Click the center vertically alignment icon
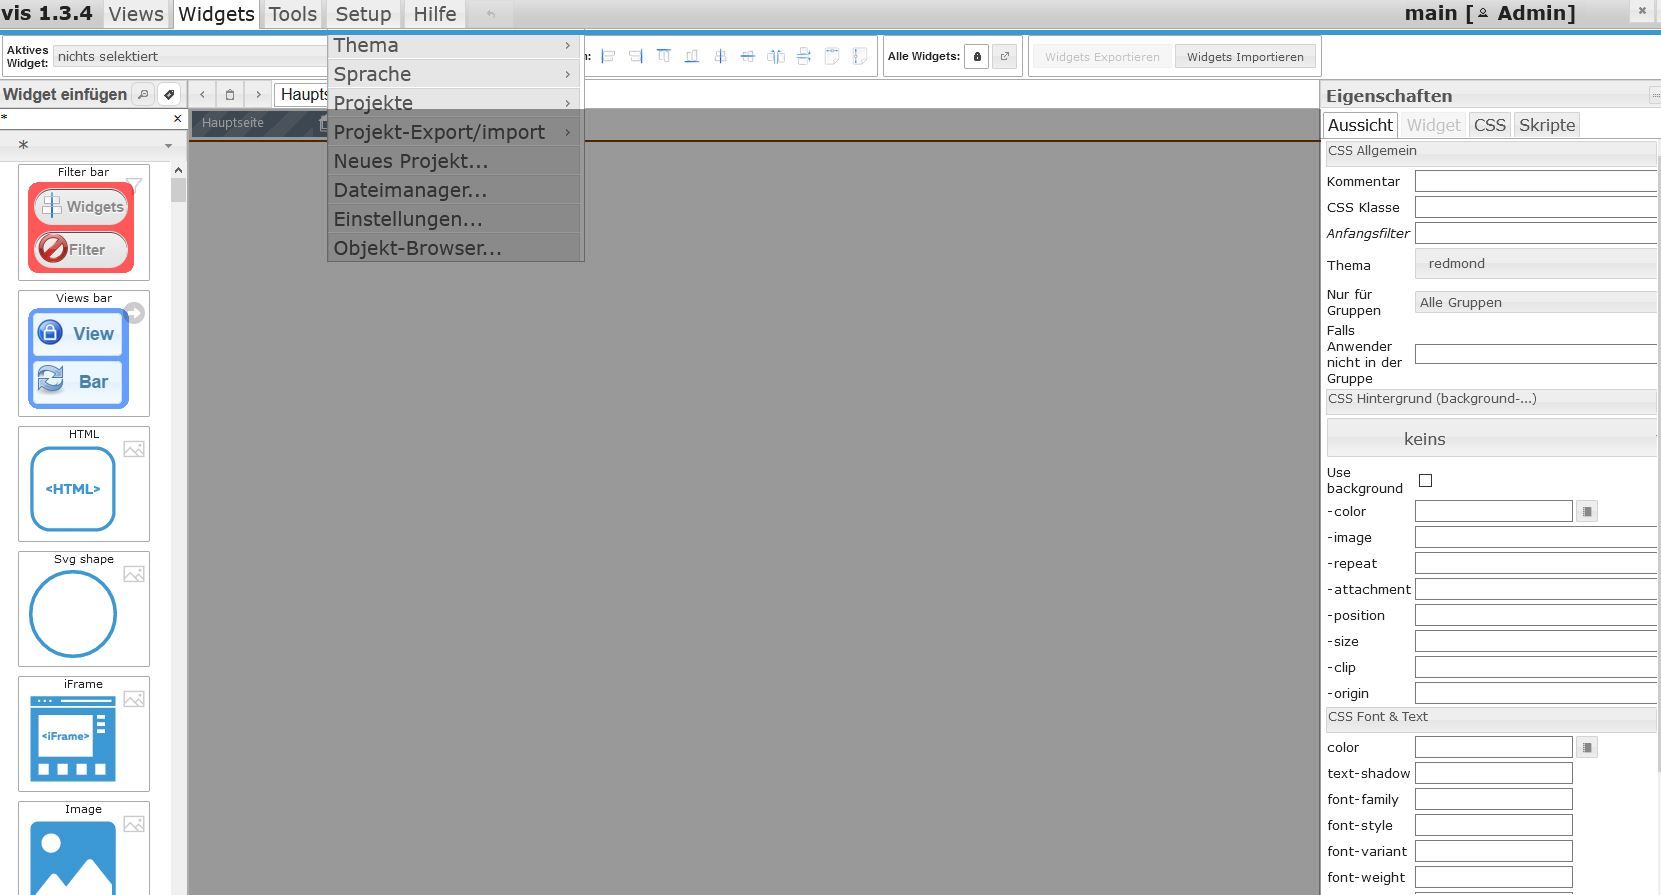 click(748, 57)
